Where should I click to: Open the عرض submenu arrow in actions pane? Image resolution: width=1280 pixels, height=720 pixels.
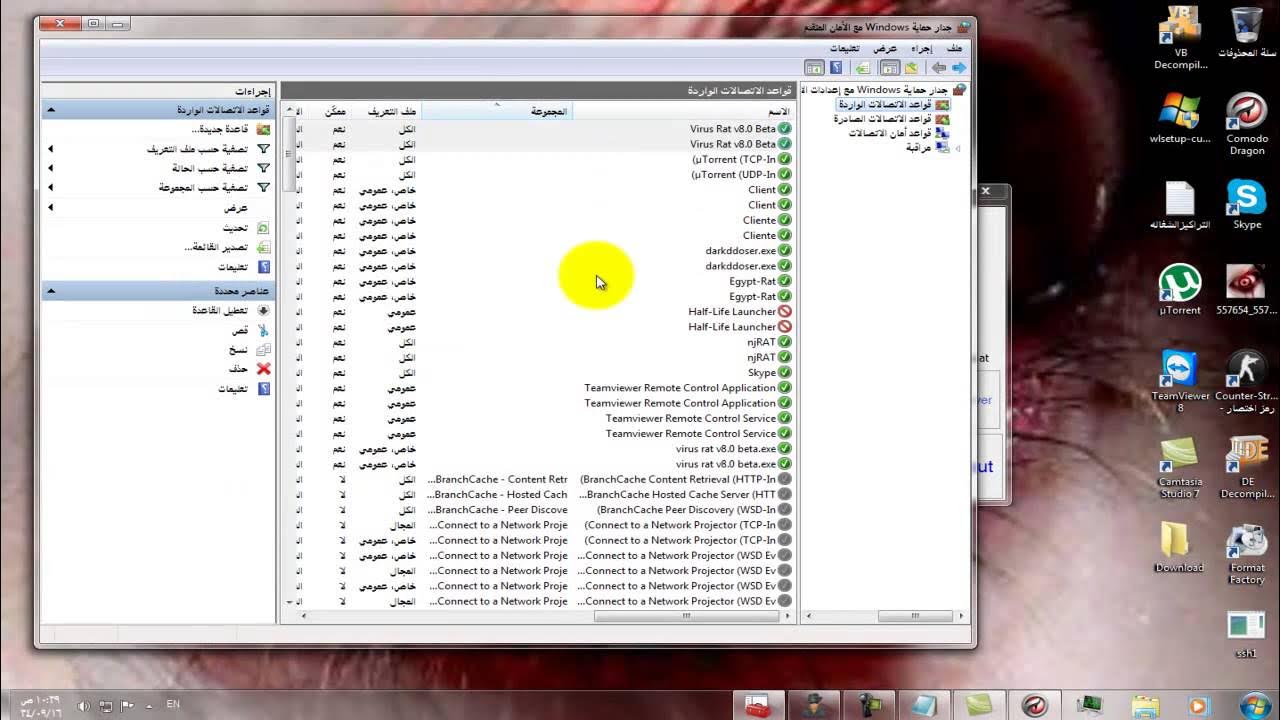(x=51, y=208)
